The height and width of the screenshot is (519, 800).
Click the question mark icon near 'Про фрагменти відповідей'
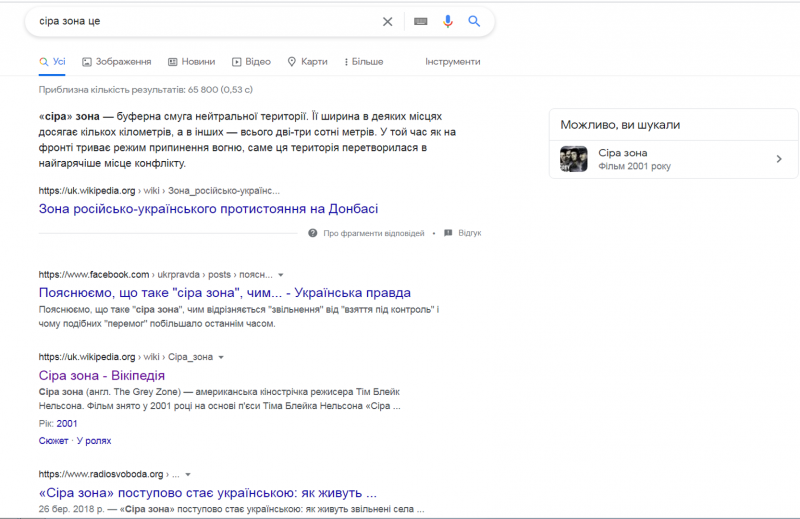pyautogui.click(x=313, y=233)
